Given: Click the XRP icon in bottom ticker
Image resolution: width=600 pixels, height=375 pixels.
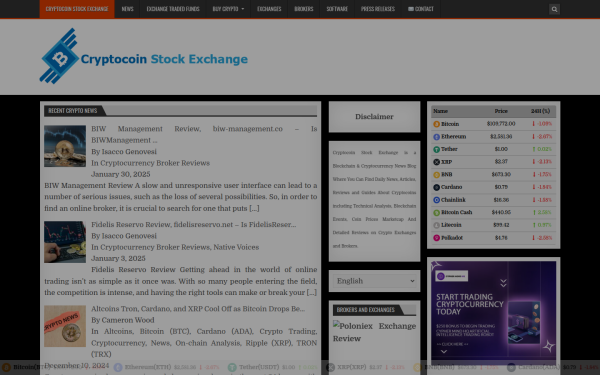Looking at the screenshot, I should tap(330, 367).
